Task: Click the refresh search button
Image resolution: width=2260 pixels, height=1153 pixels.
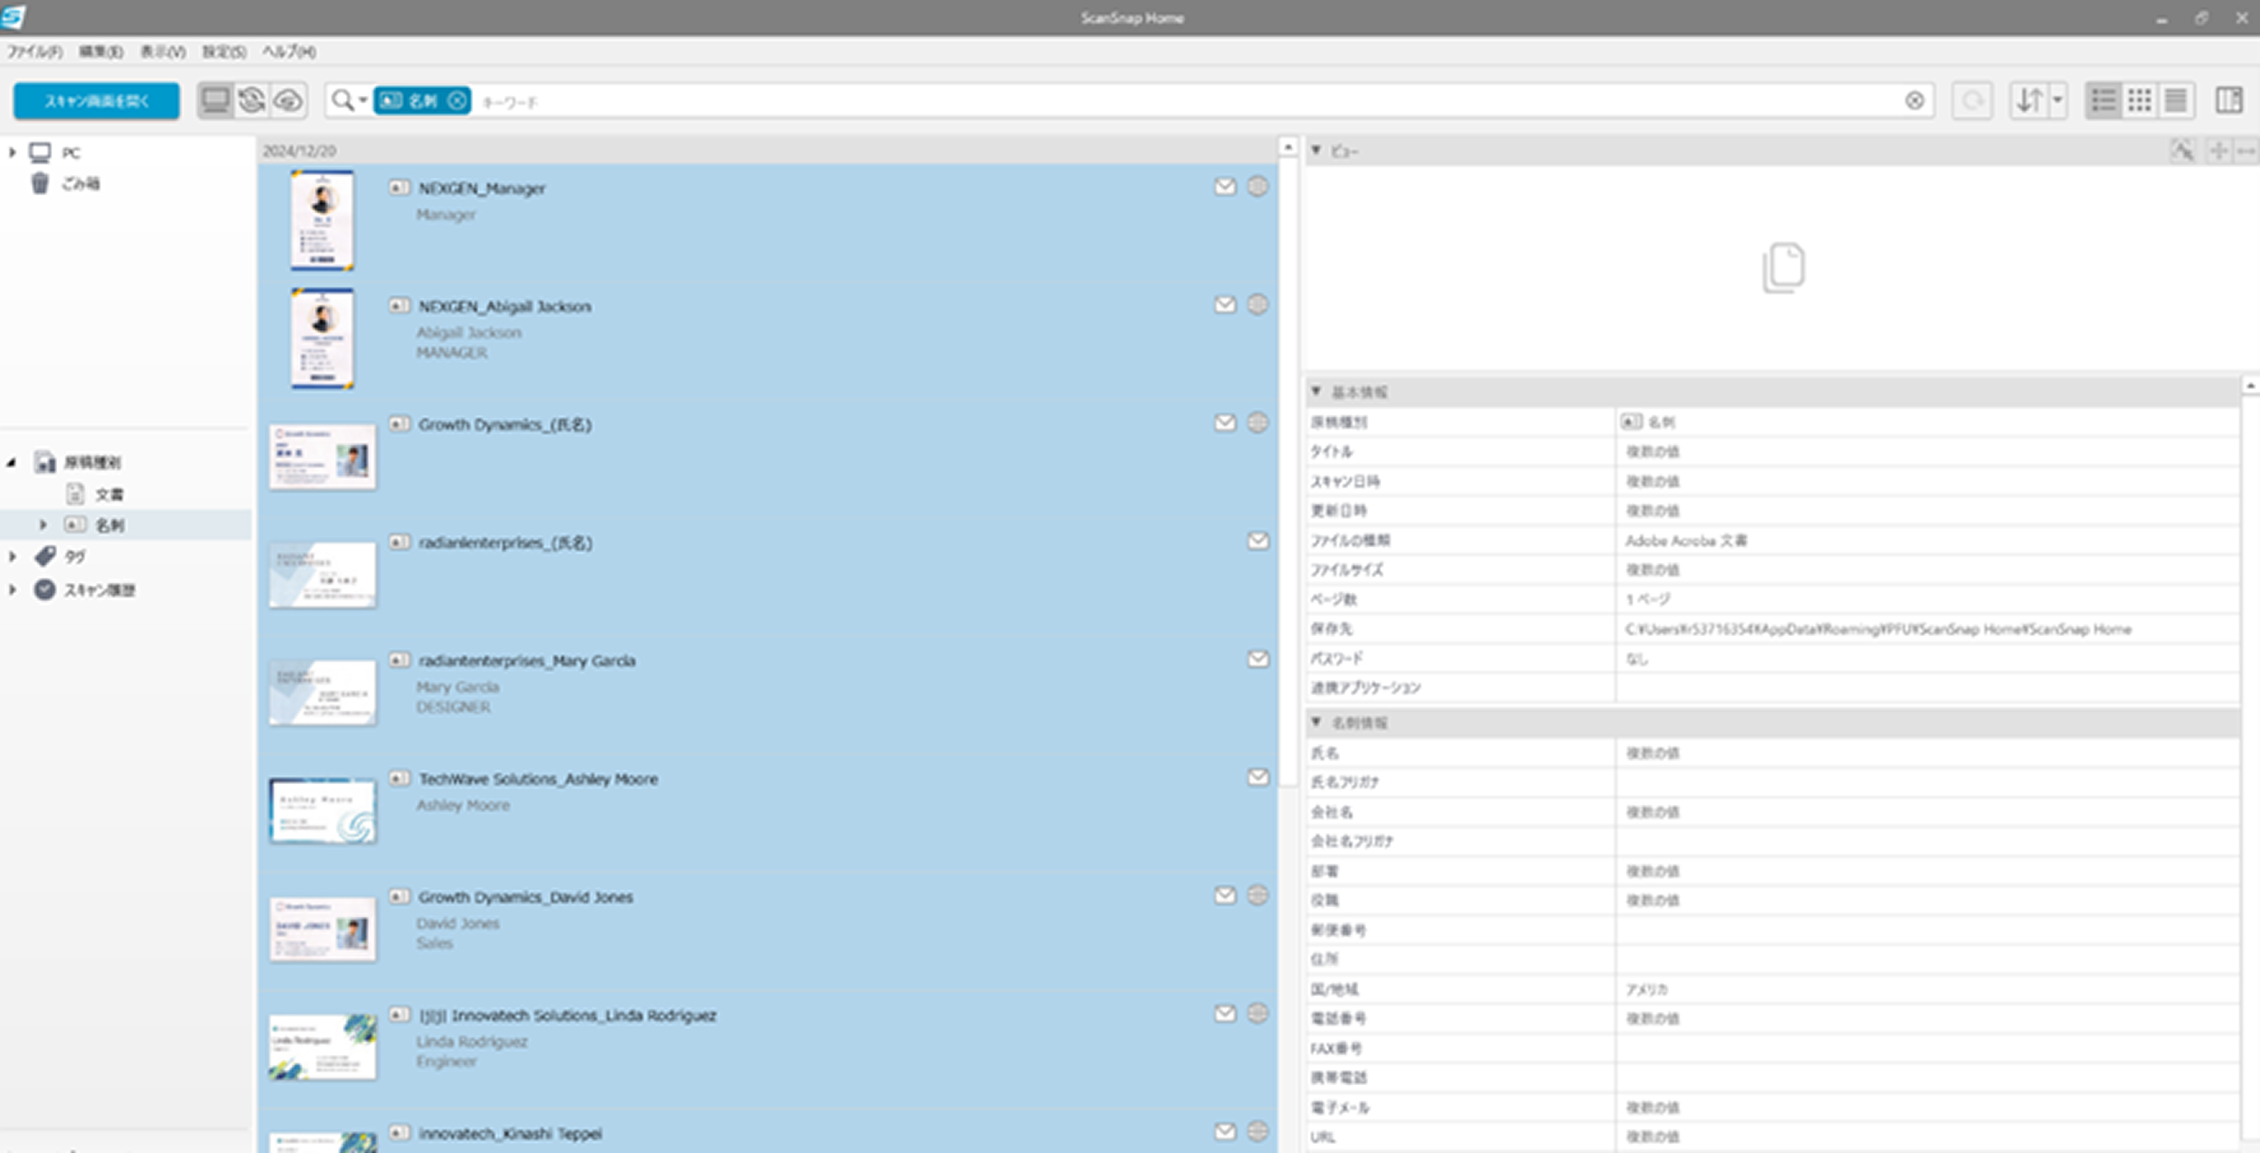Action: coord(1972,101)
